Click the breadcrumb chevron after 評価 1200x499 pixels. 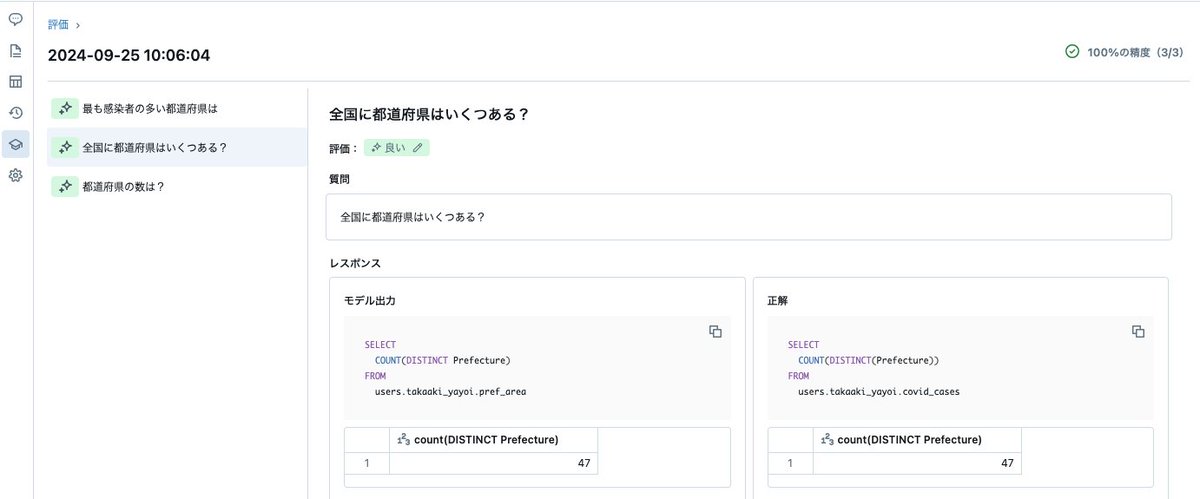pos(78,24)
